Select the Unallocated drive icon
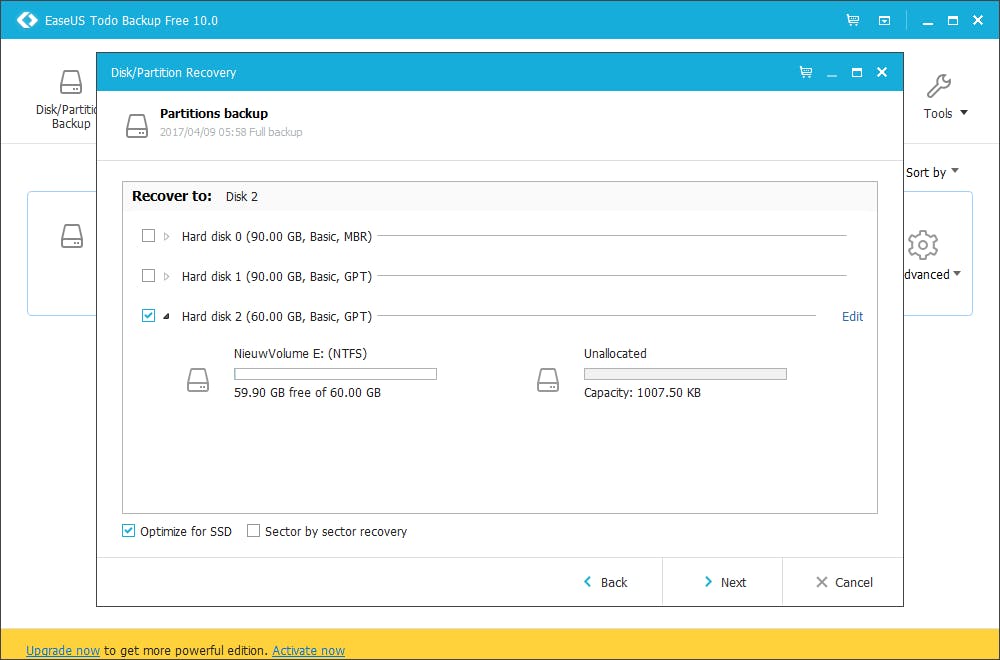The image size is (1000, 660). coord(548,380)
